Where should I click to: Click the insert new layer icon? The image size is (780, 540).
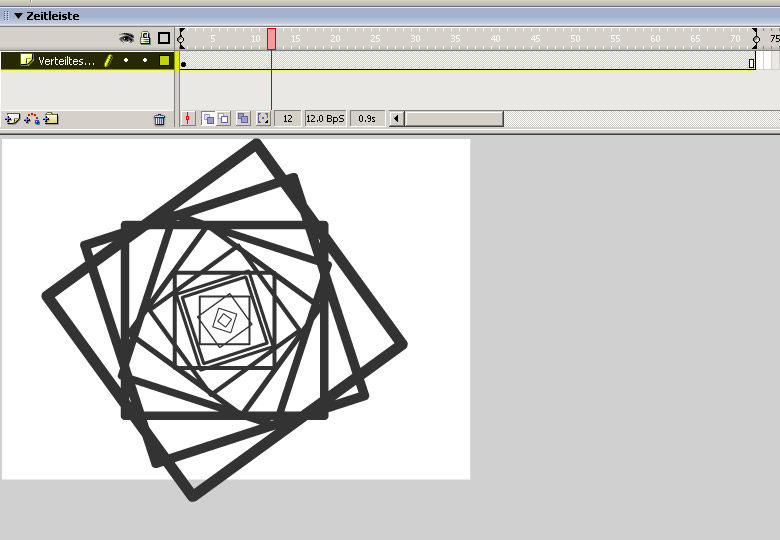point(12,119)
